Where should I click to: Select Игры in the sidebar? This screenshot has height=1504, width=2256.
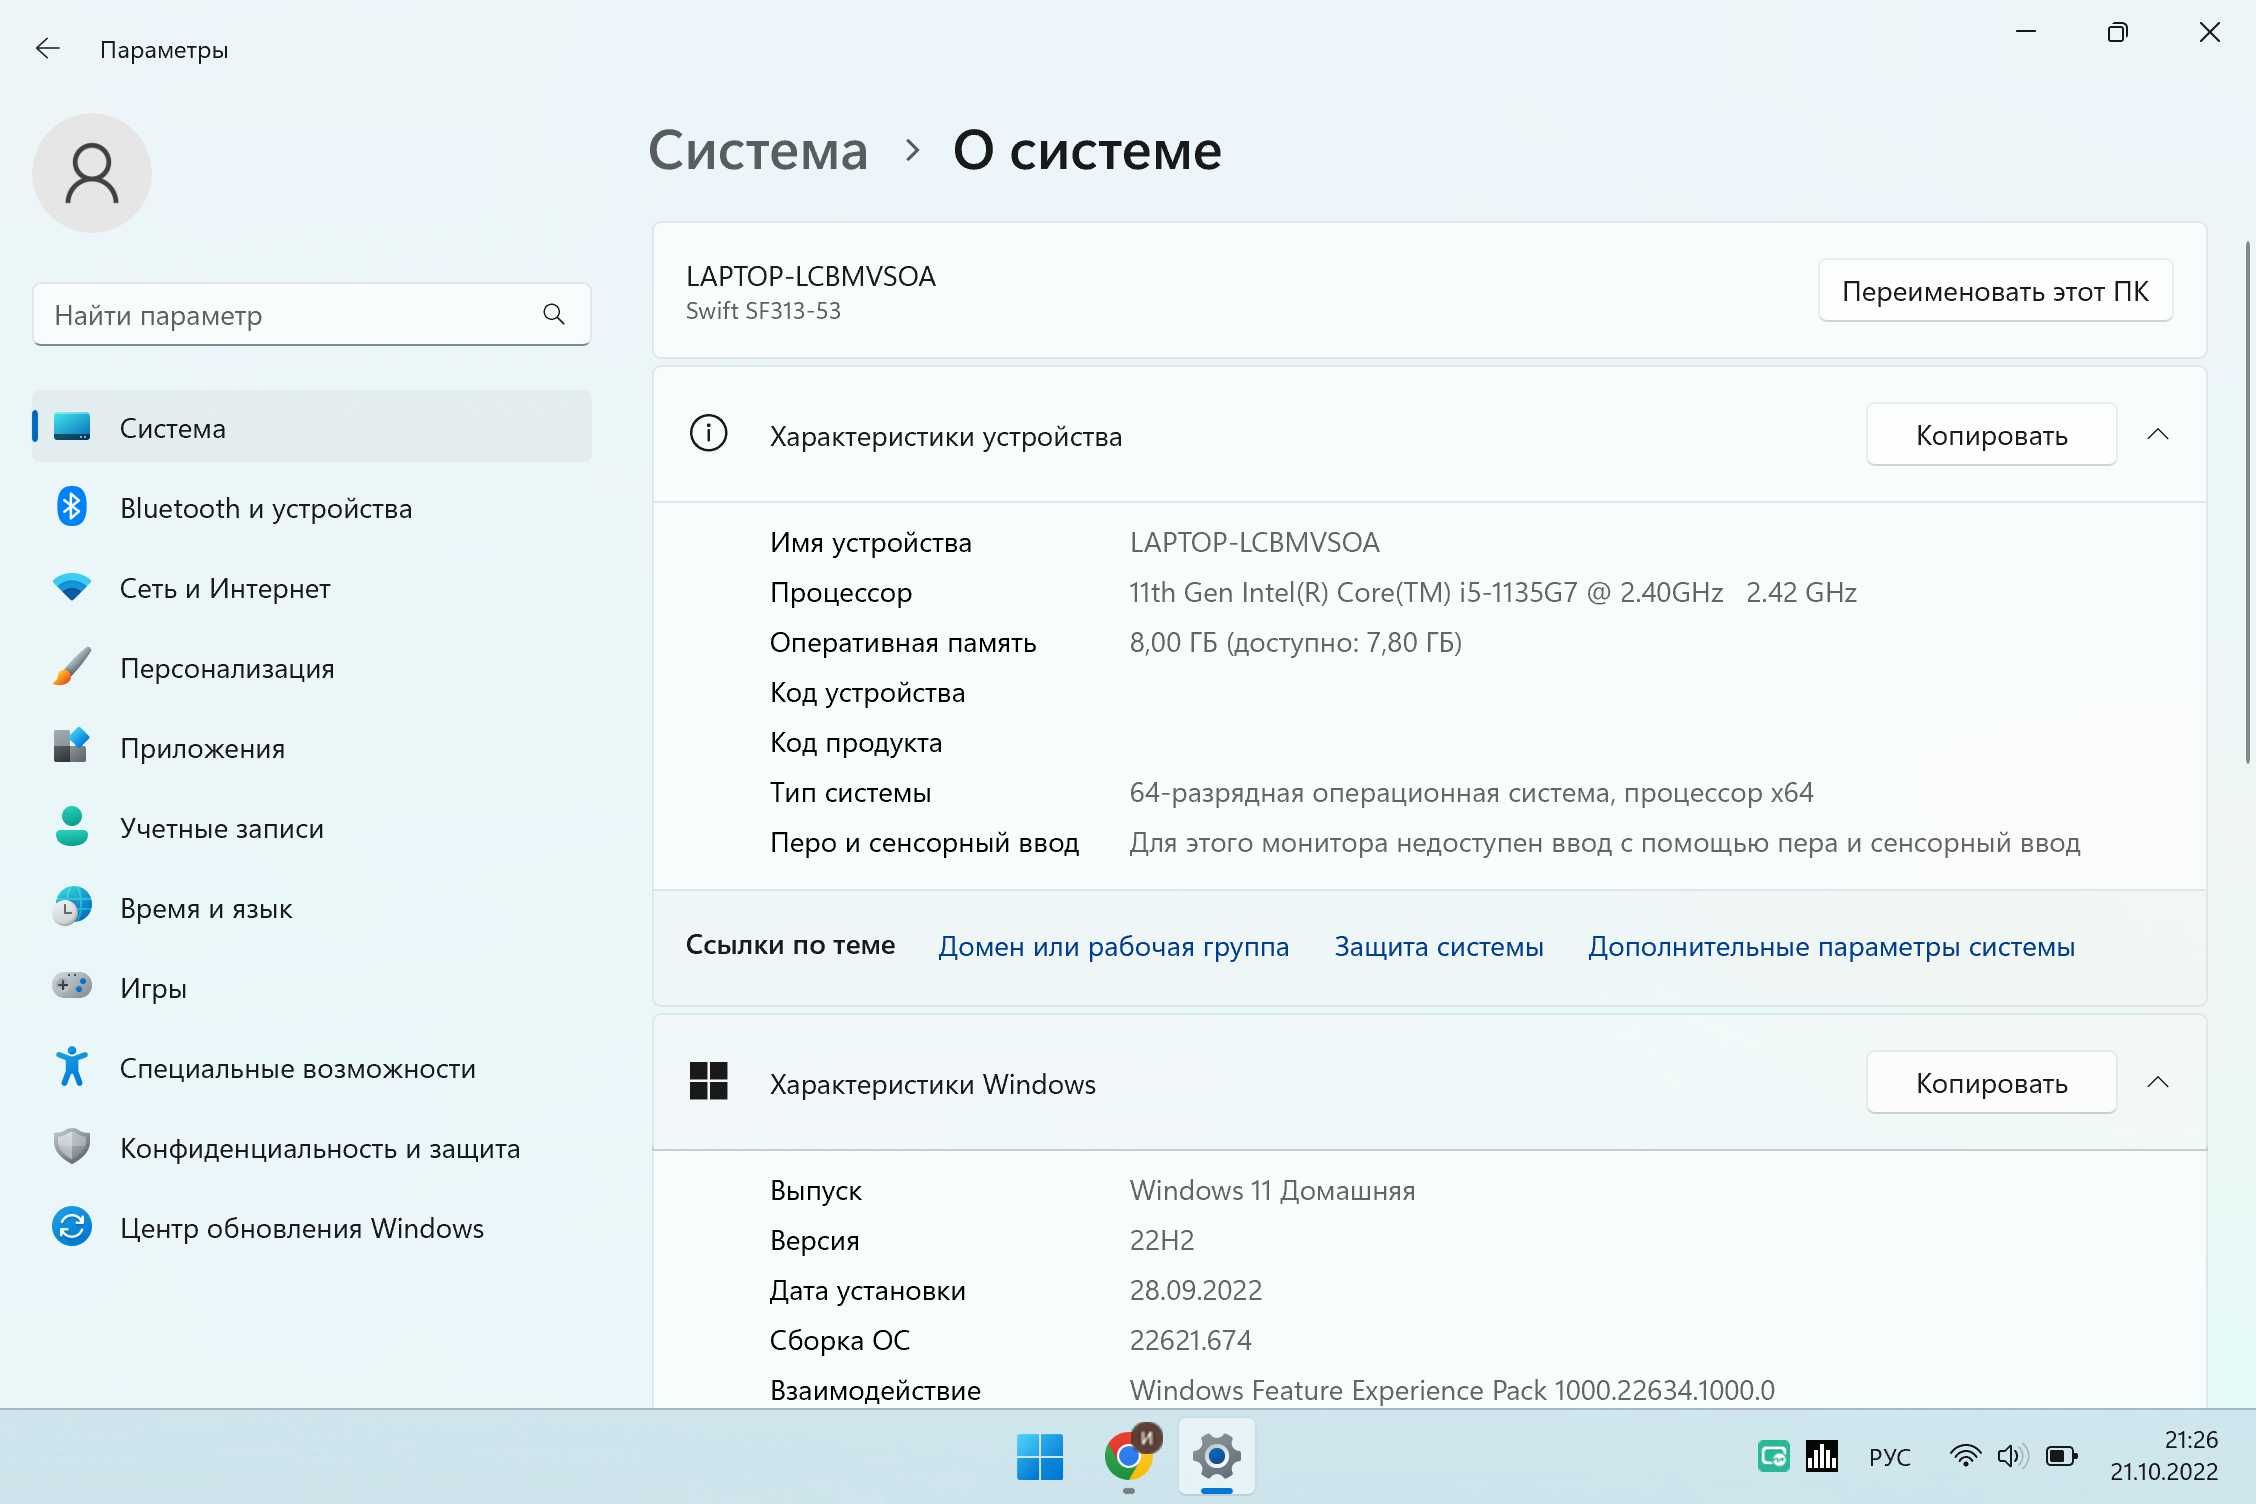pyautogui.click(x=312, y=987)
